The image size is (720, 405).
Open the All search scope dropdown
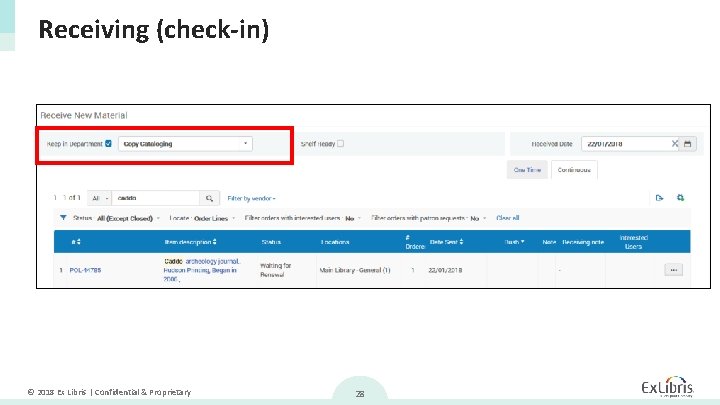point(99,198)
